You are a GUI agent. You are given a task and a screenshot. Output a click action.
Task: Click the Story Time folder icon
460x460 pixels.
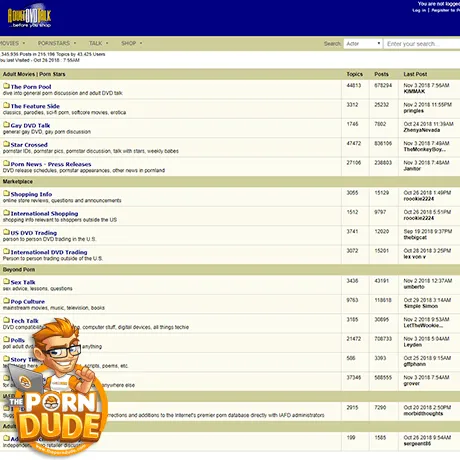[x=6, y=359]
